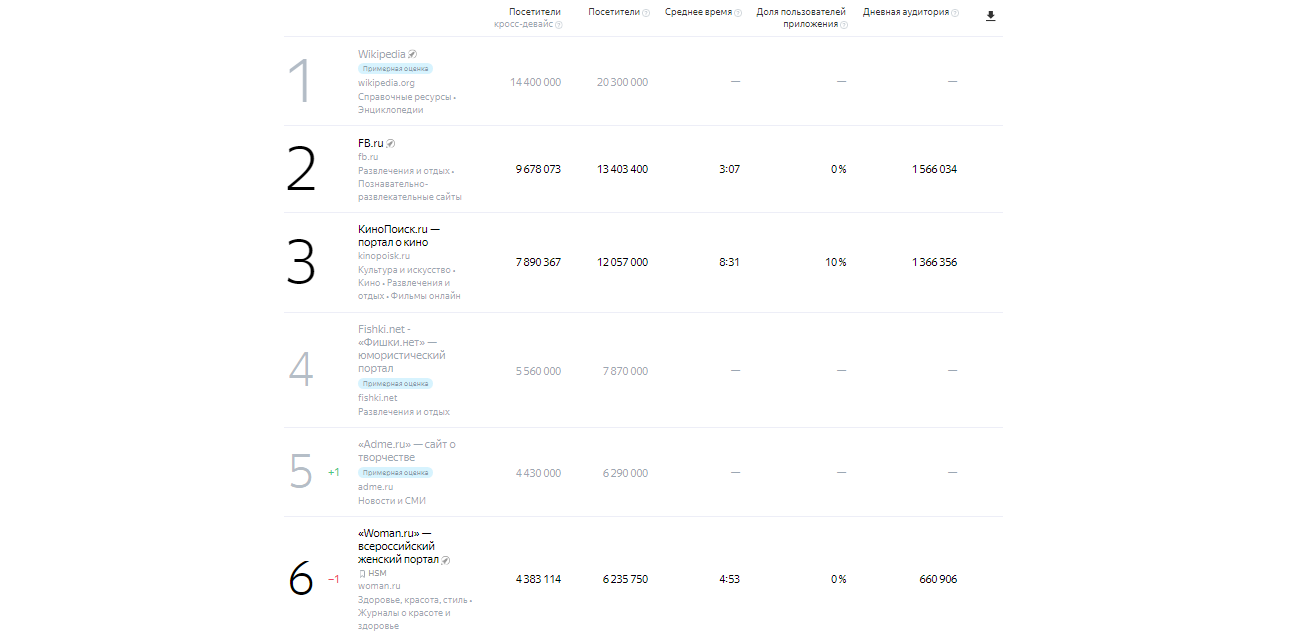Open Здоровье, красота, стиль category under Woman.ru
This screenshot has height=637, width=1310.
tap(412, 600)
